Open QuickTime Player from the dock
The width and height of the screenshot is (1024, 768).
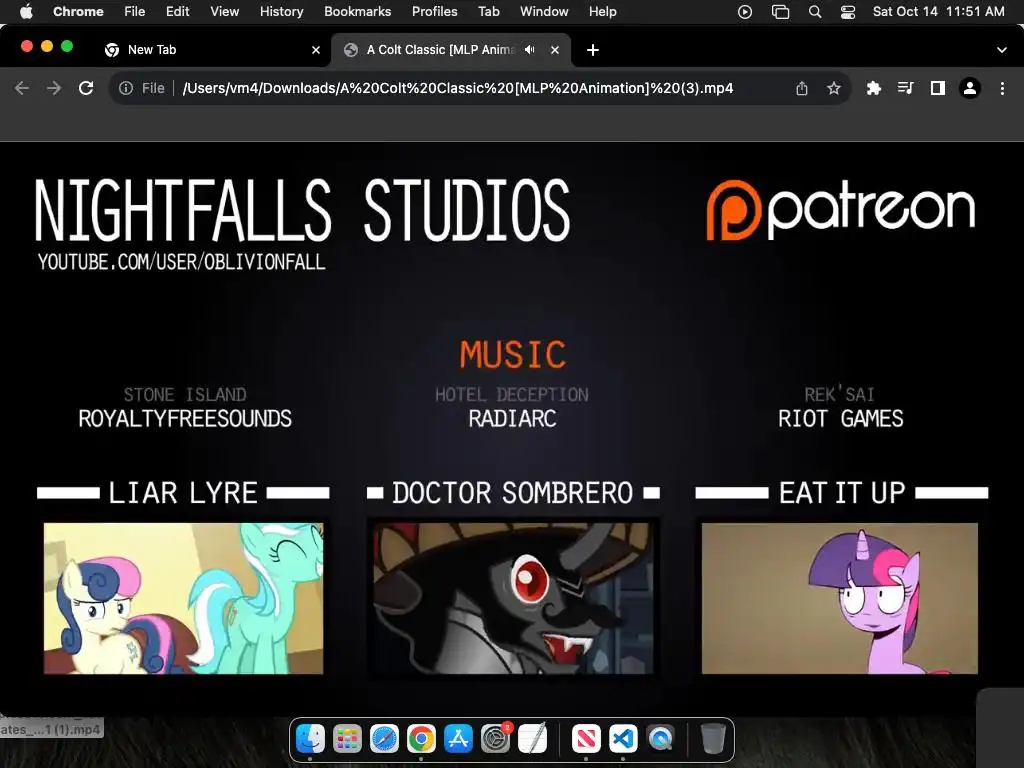pyautogui.click(x=660, y=739)
